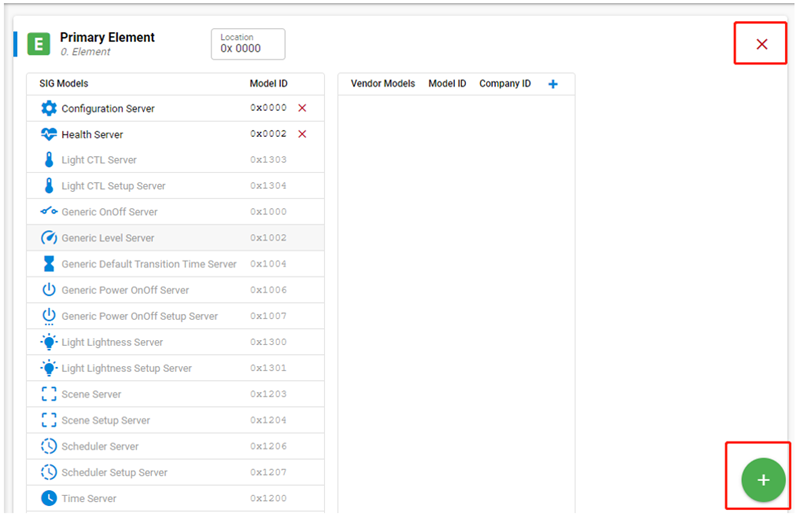
Task: Select the Generic Level Server model
Action: point(108,238)
